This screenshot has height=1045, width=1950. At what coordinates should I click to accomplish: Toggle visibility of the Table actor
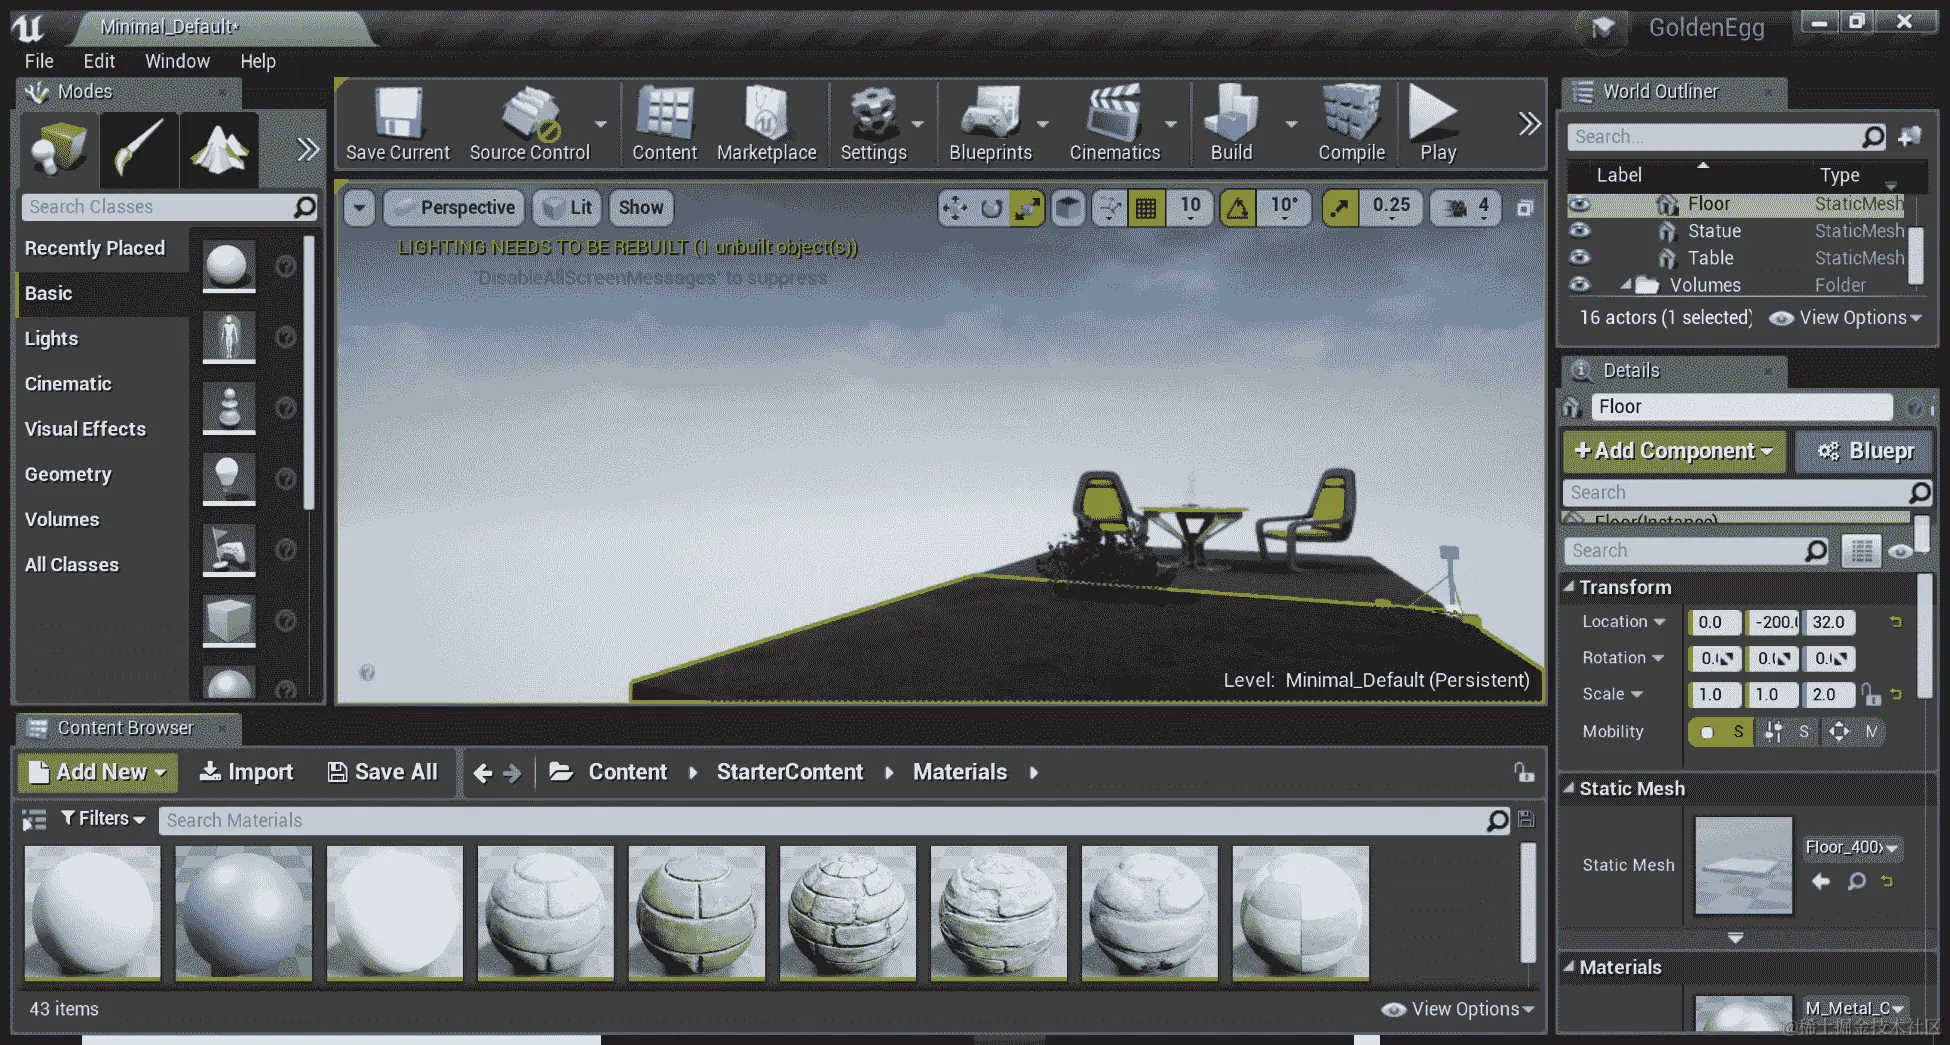pyautogui.click(x=1579, y=258)
